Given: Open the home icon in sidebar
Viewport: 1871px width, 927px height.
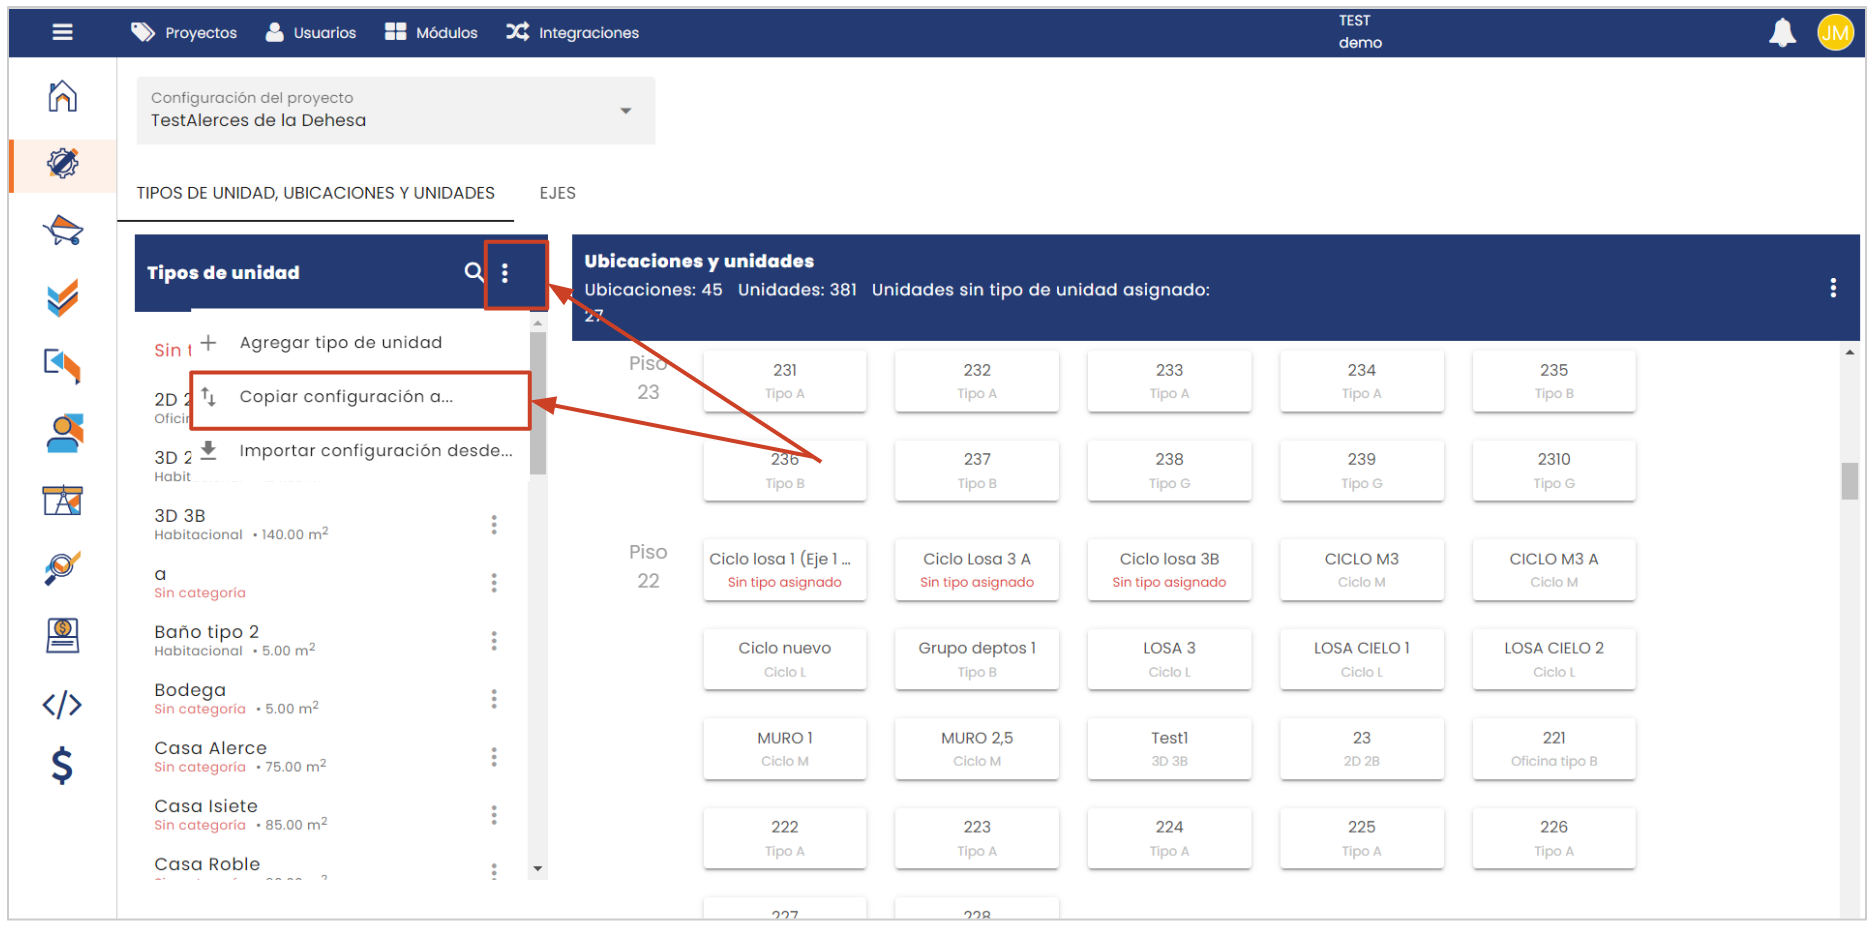Looking at the screenshot, I should point(62,96).
